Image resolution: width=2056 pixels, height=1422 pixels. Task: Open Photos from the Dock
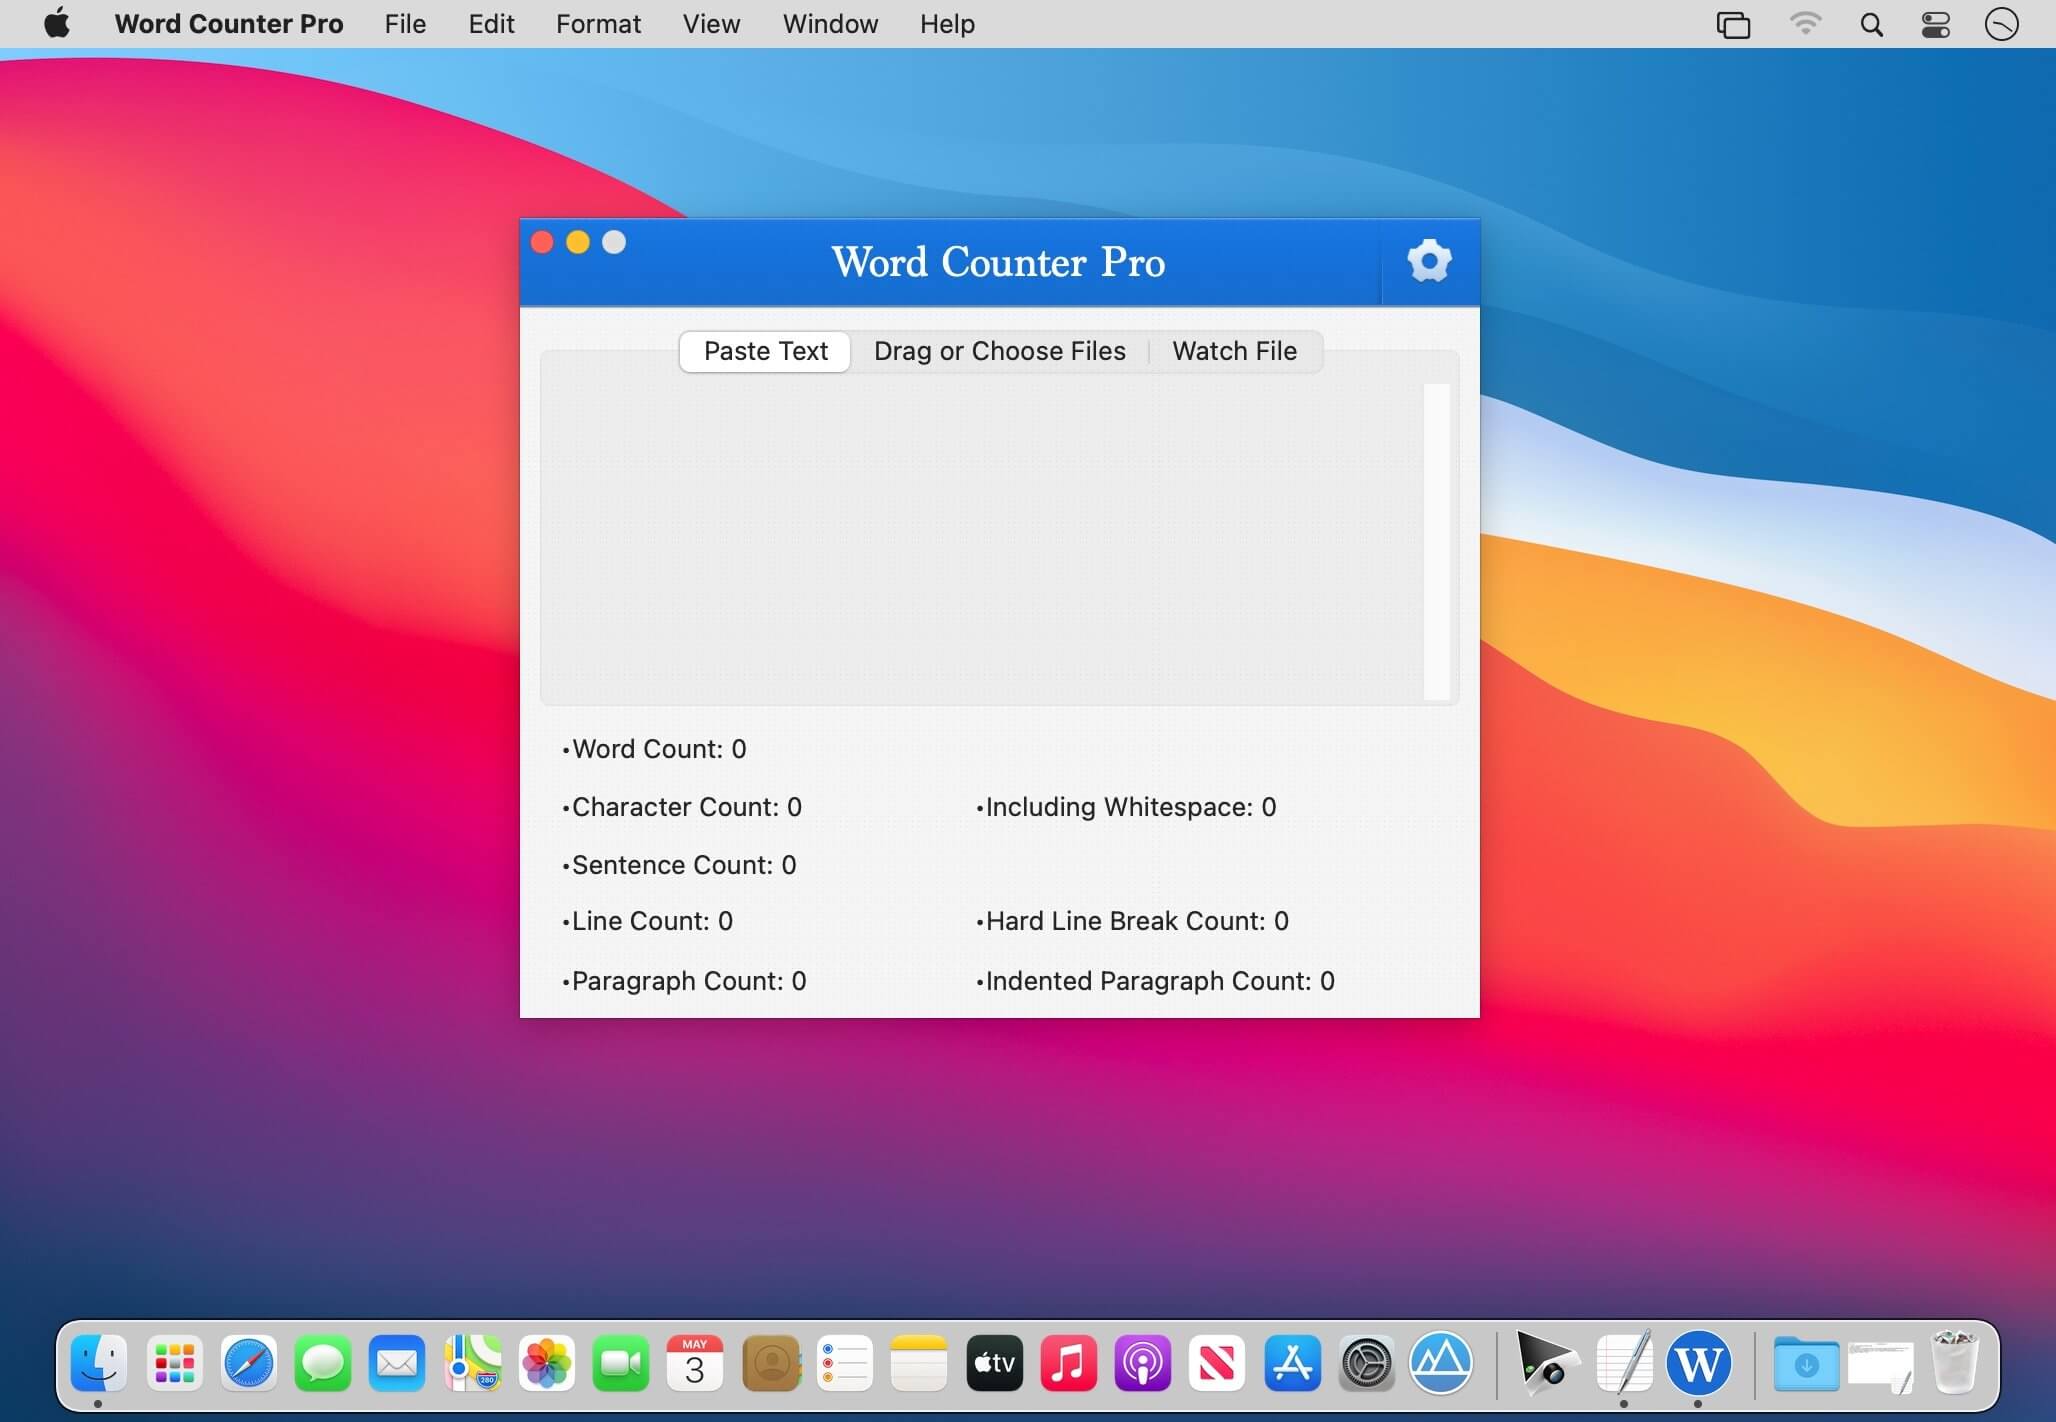click(546, 1362)
